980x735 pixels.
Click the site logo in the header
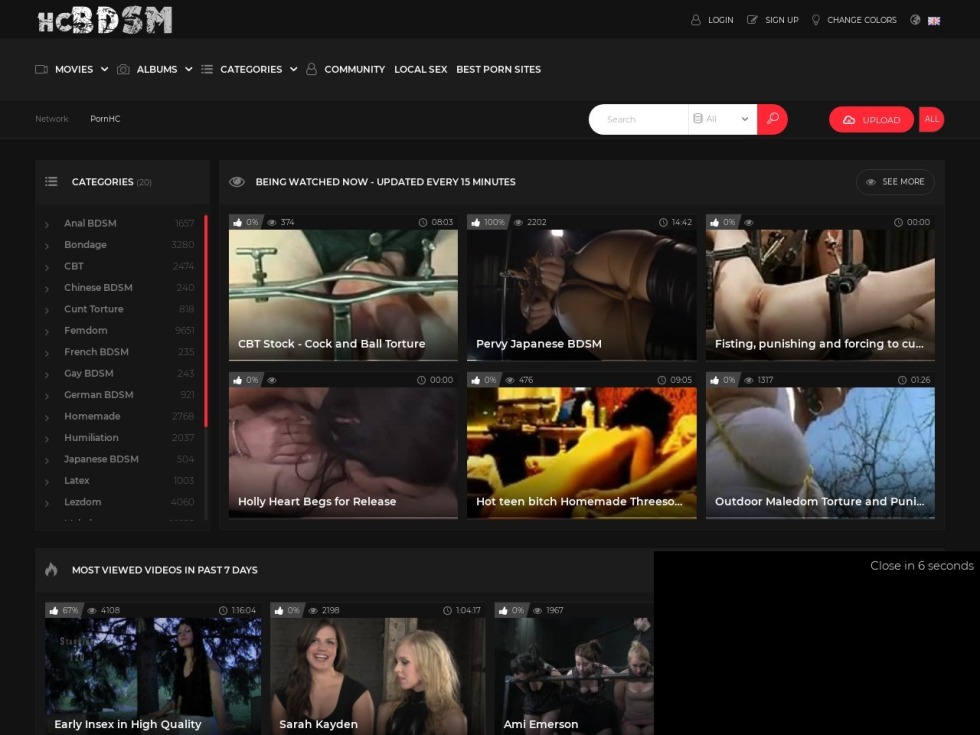point(105,20)
